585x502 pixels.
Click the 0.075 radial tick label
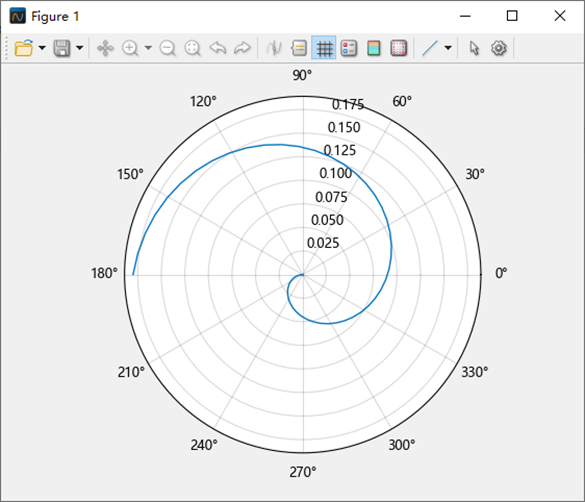pos(331,197)
